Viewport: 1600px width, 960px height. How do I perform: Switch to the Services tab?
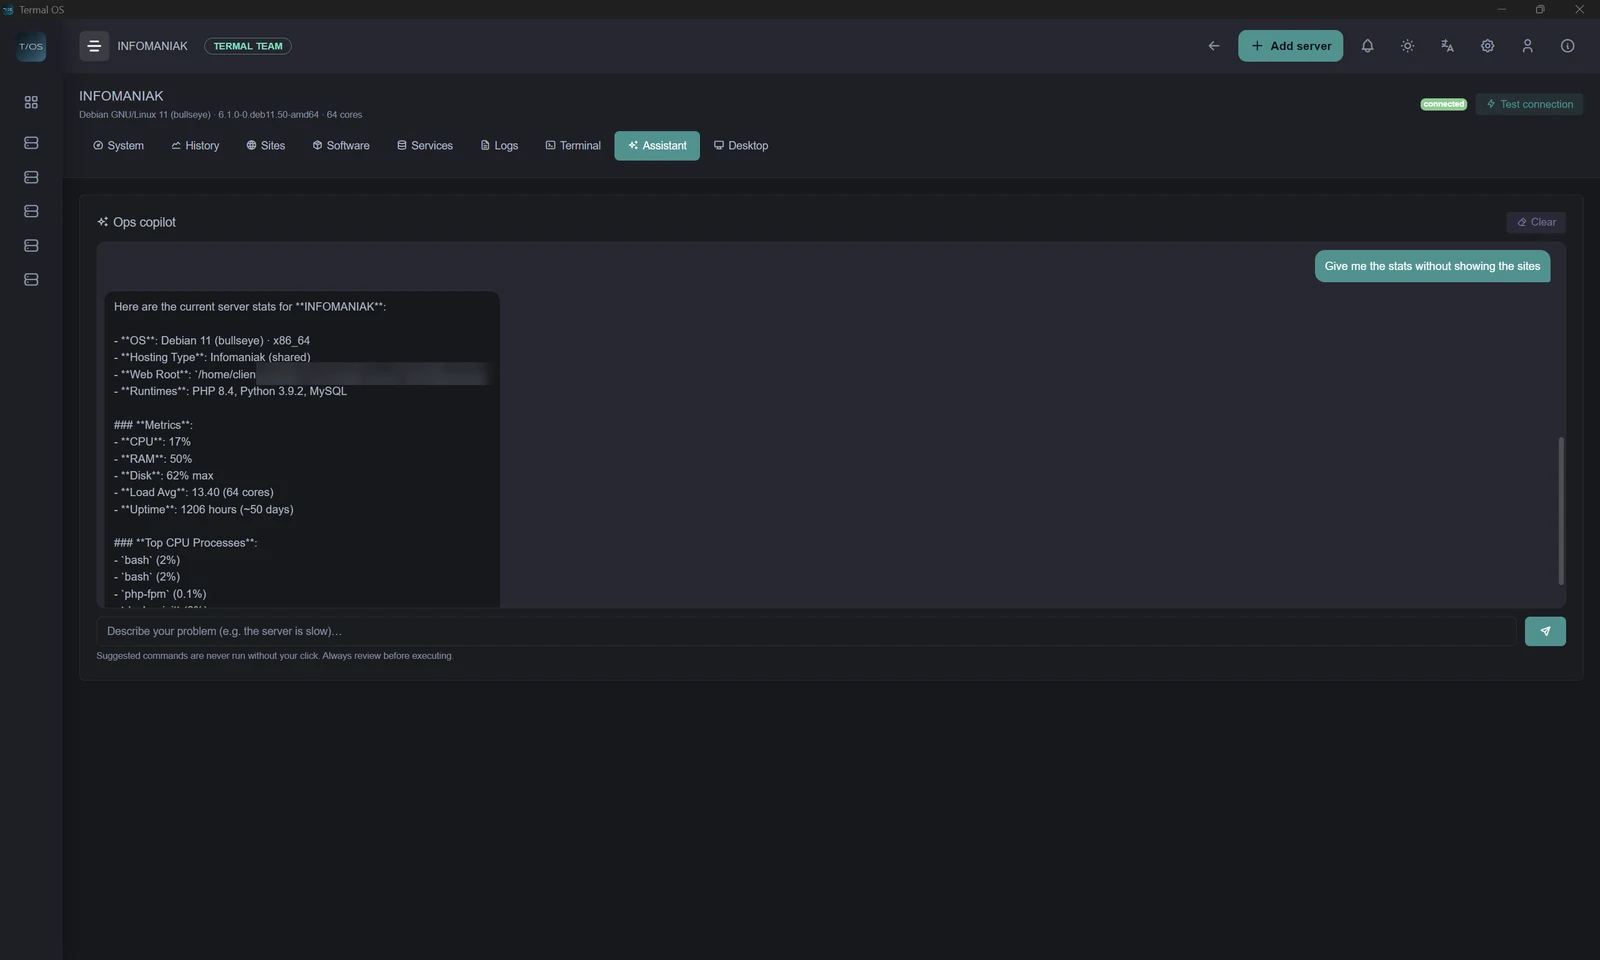point(425,146)
